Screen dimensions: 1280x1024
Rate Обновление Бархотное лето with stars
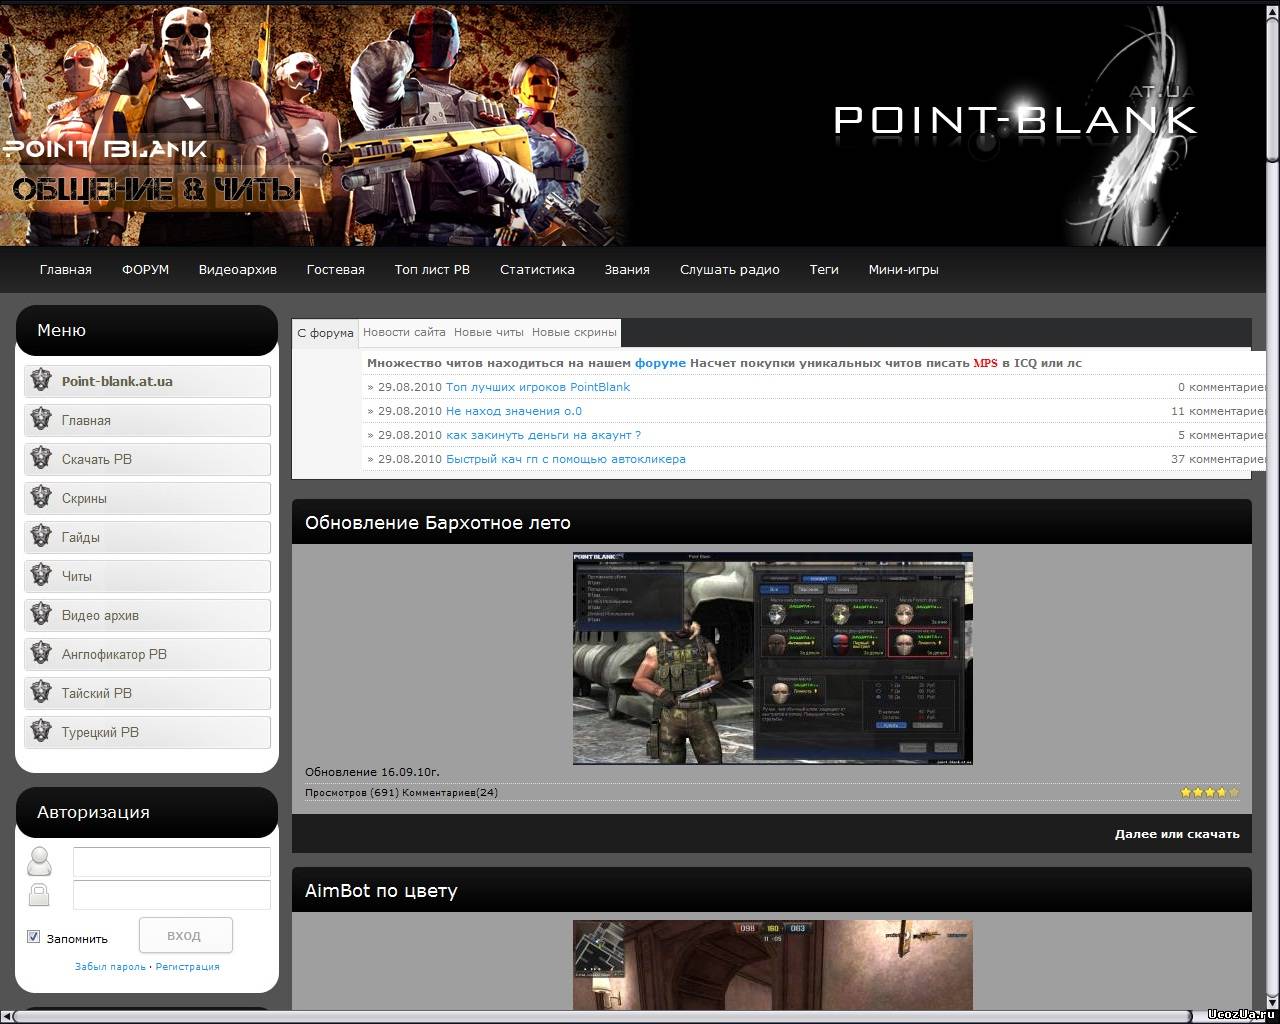coord(1209,792)
